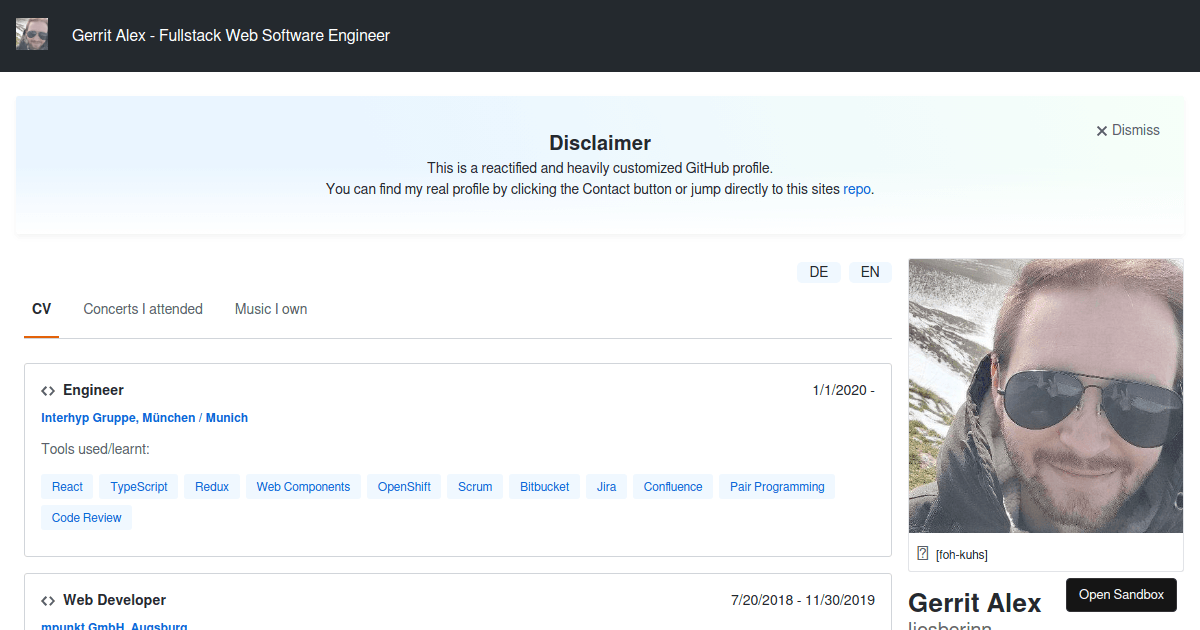Click the code icon beside the Engineer entry

click(x=48, y=390)
